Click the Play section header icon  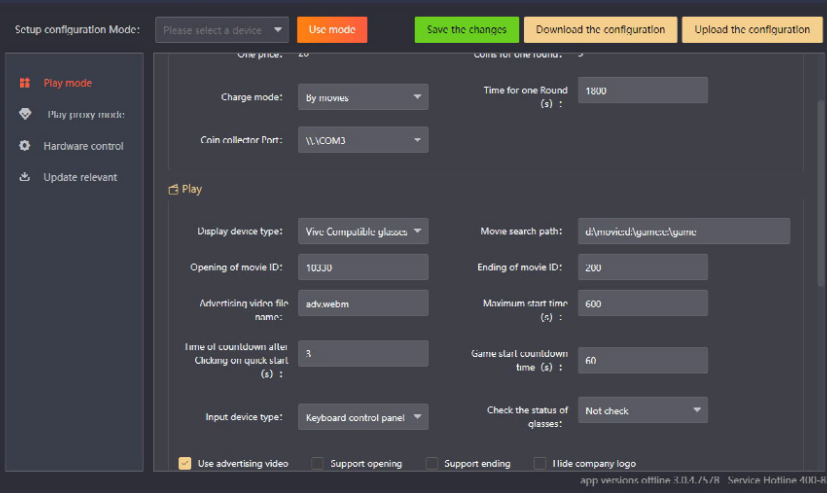click(x=173, y=189)
